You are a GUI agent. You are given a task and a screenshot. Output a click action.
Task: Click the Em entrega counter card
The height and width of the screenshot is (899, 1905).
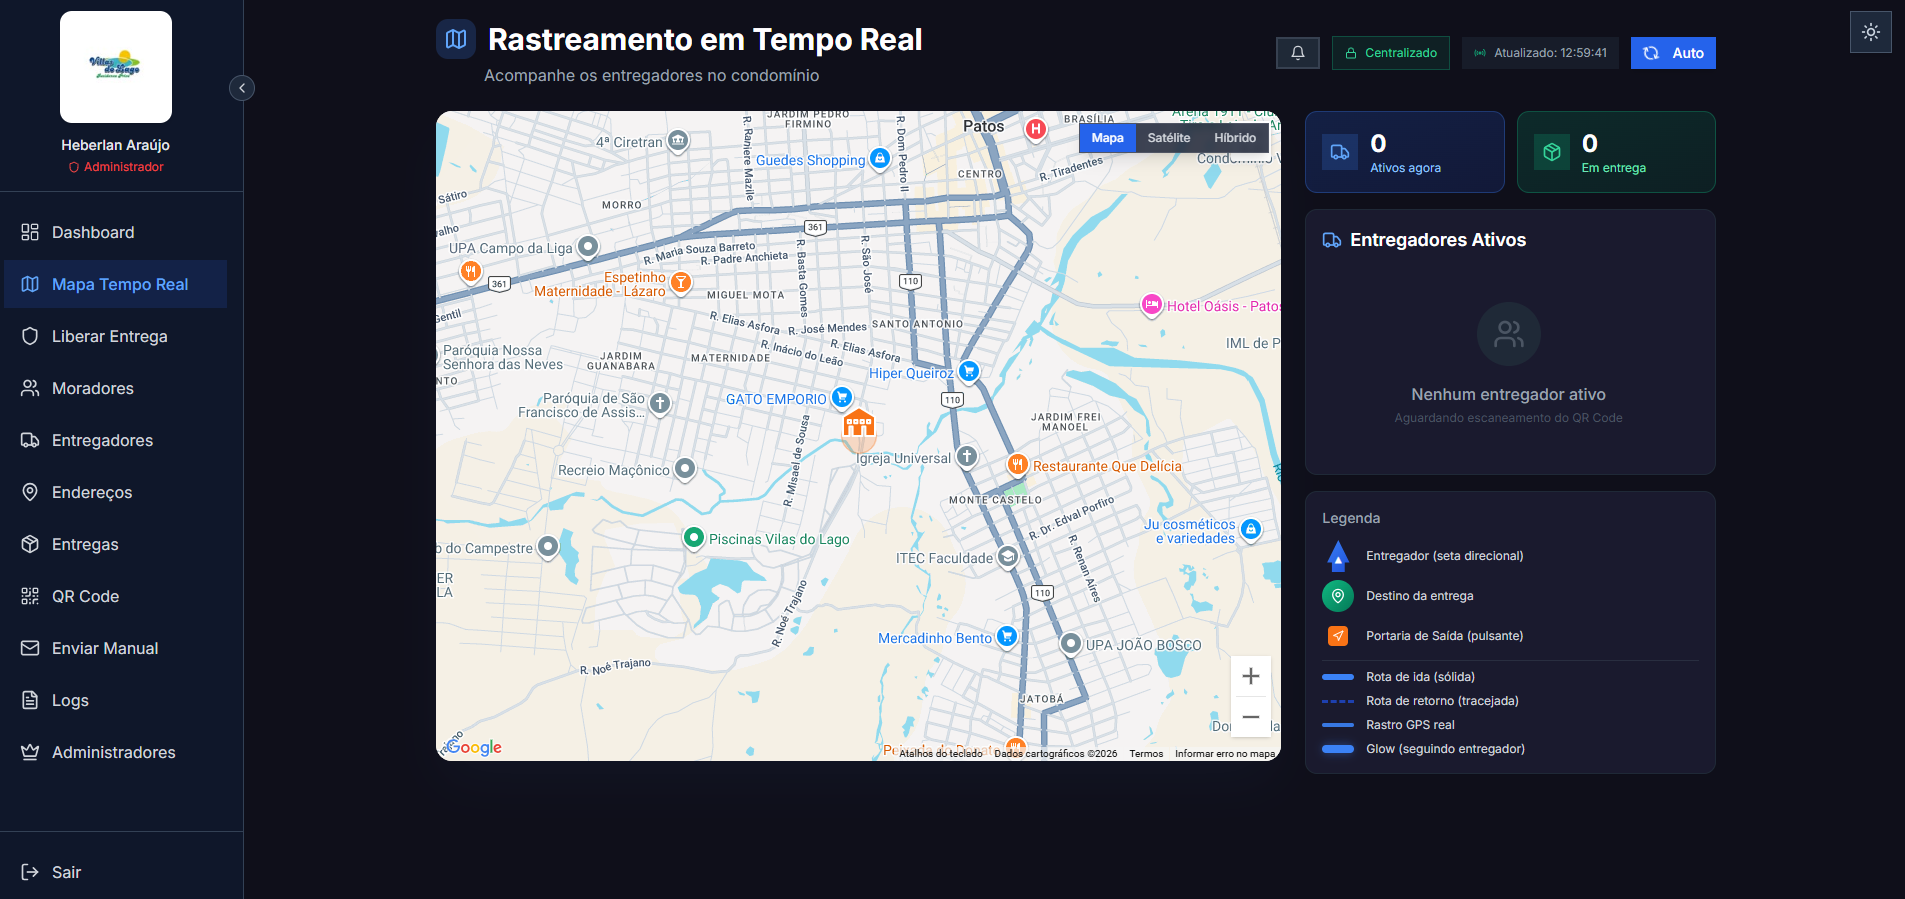click(1616, 152)
